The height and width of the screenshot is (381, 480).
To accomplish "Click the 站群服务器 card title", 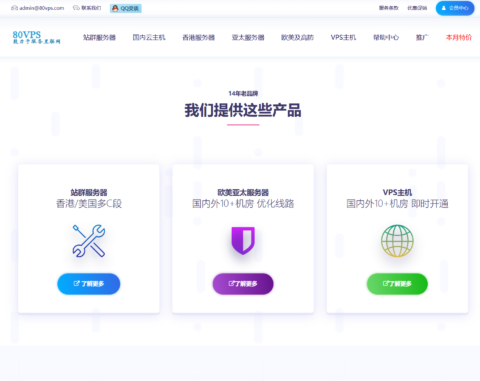I will [x=89, y=192].
